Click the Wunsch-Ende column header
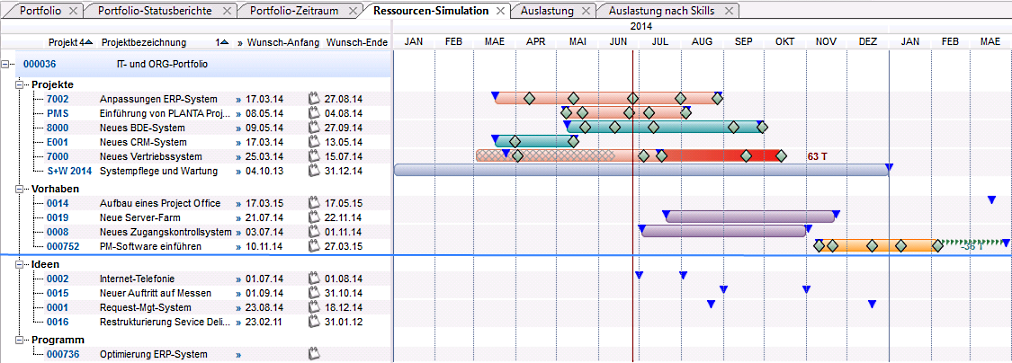The height and width of the screenshot is (363, 1012). point(357,43)
